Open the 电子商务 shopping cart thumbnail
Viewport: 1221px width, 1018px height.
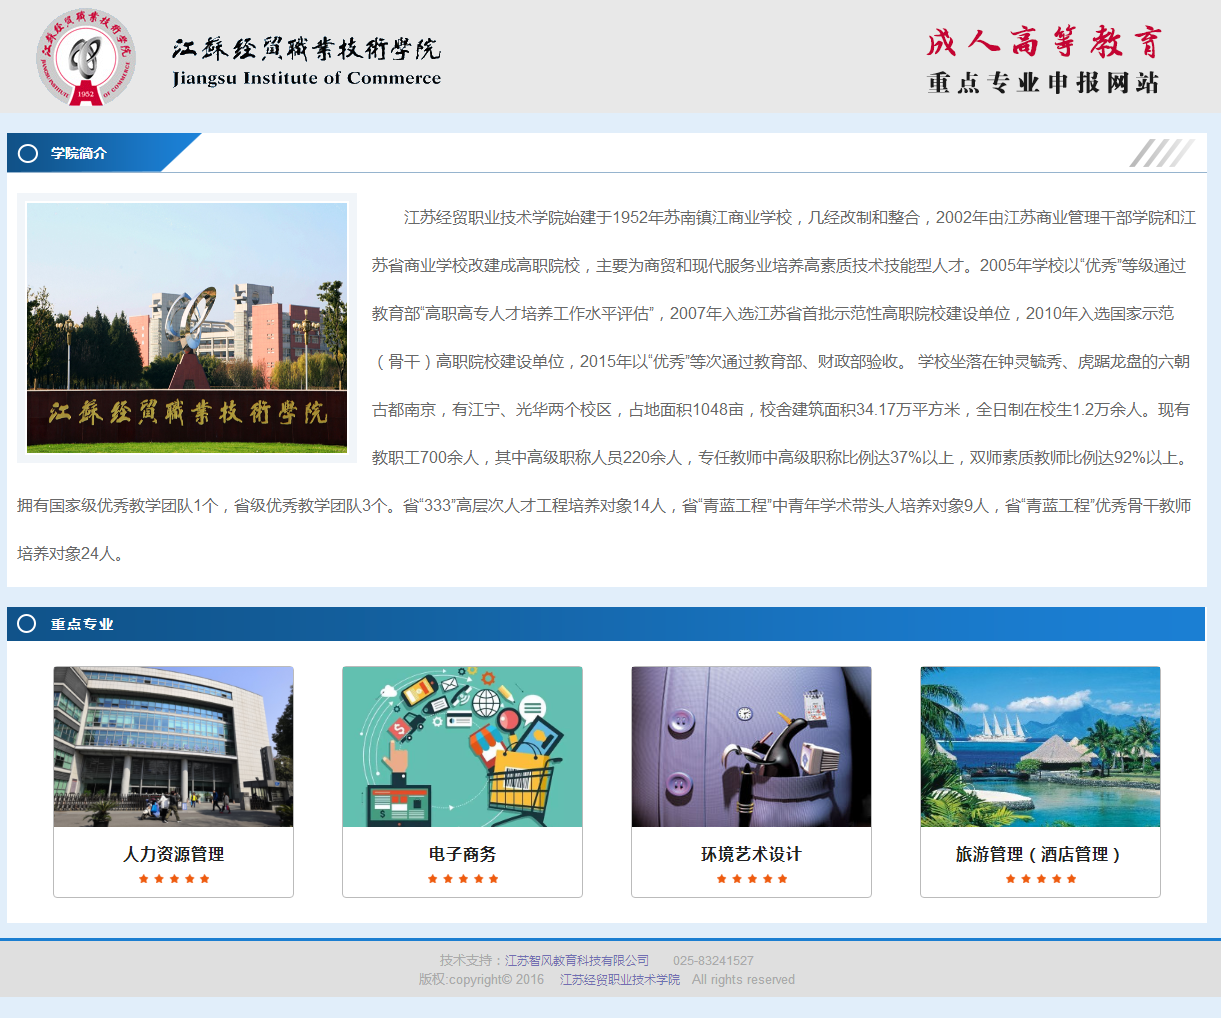point(462,747)
